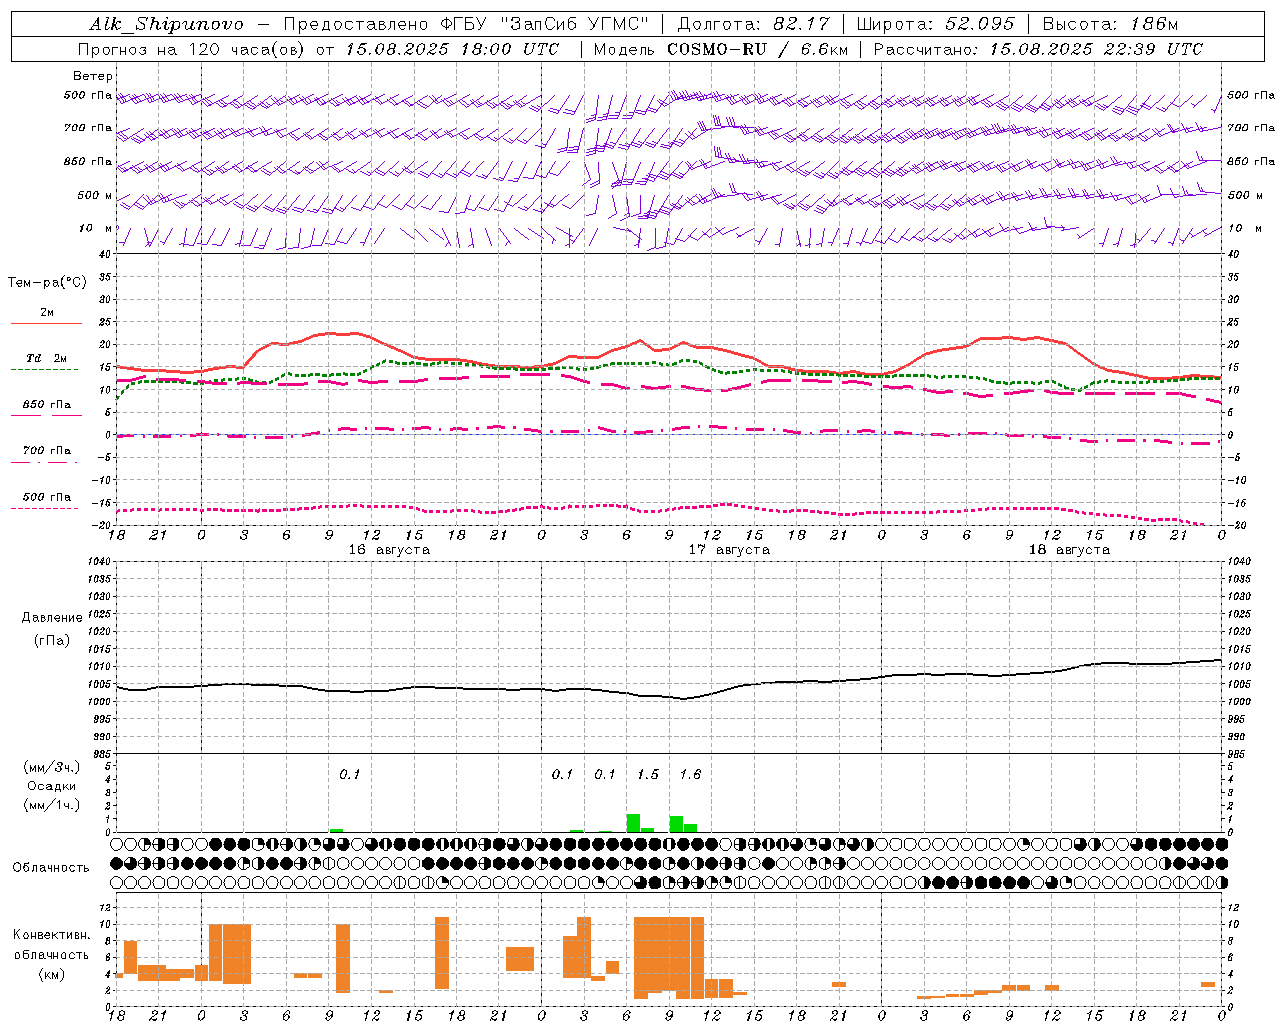The image size is (1280, 1024).
Task: Select the 18 августа date marker
Action: tap(1069, 550)
